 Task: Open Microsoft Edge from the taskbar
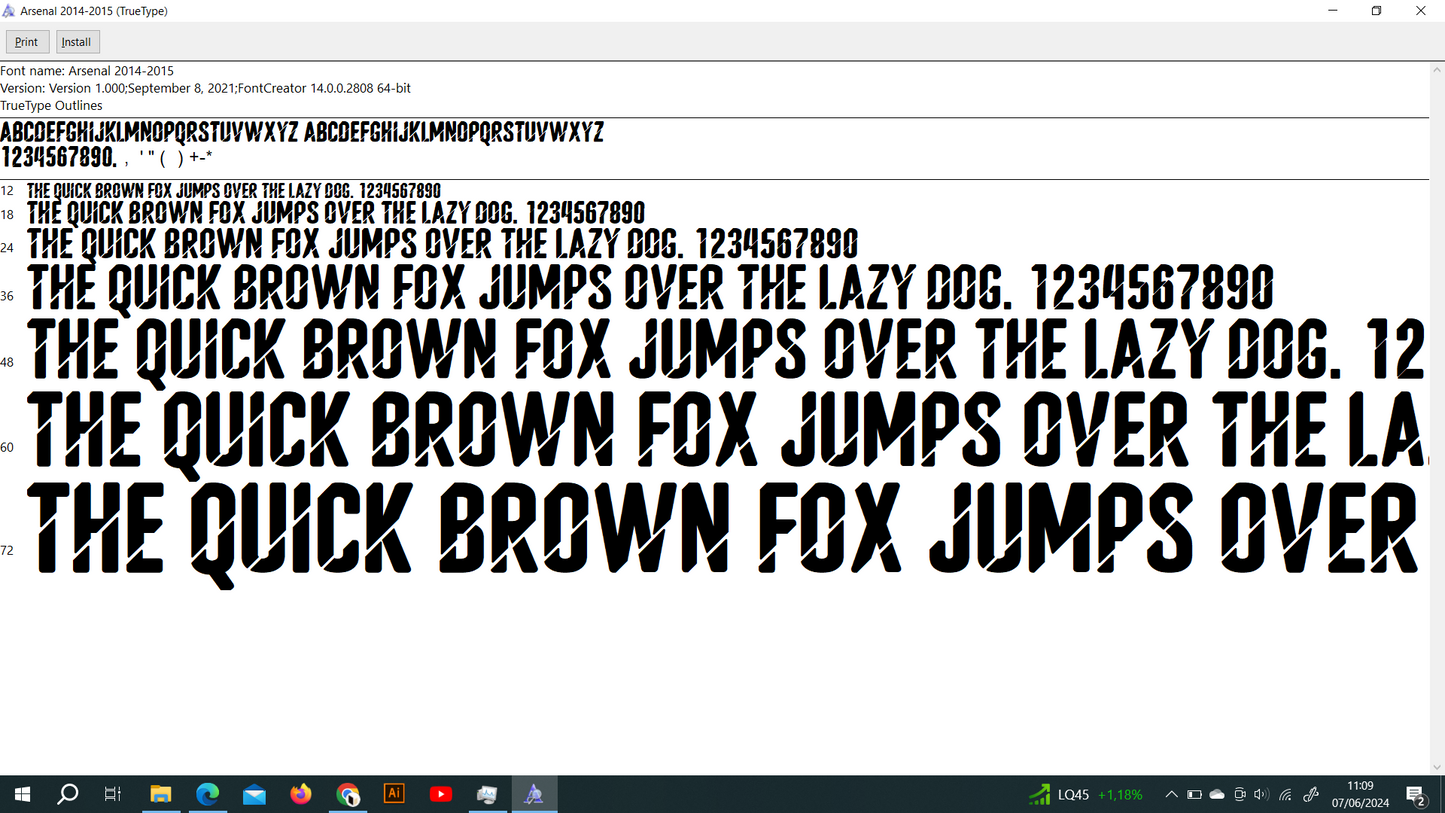[208, 793]
